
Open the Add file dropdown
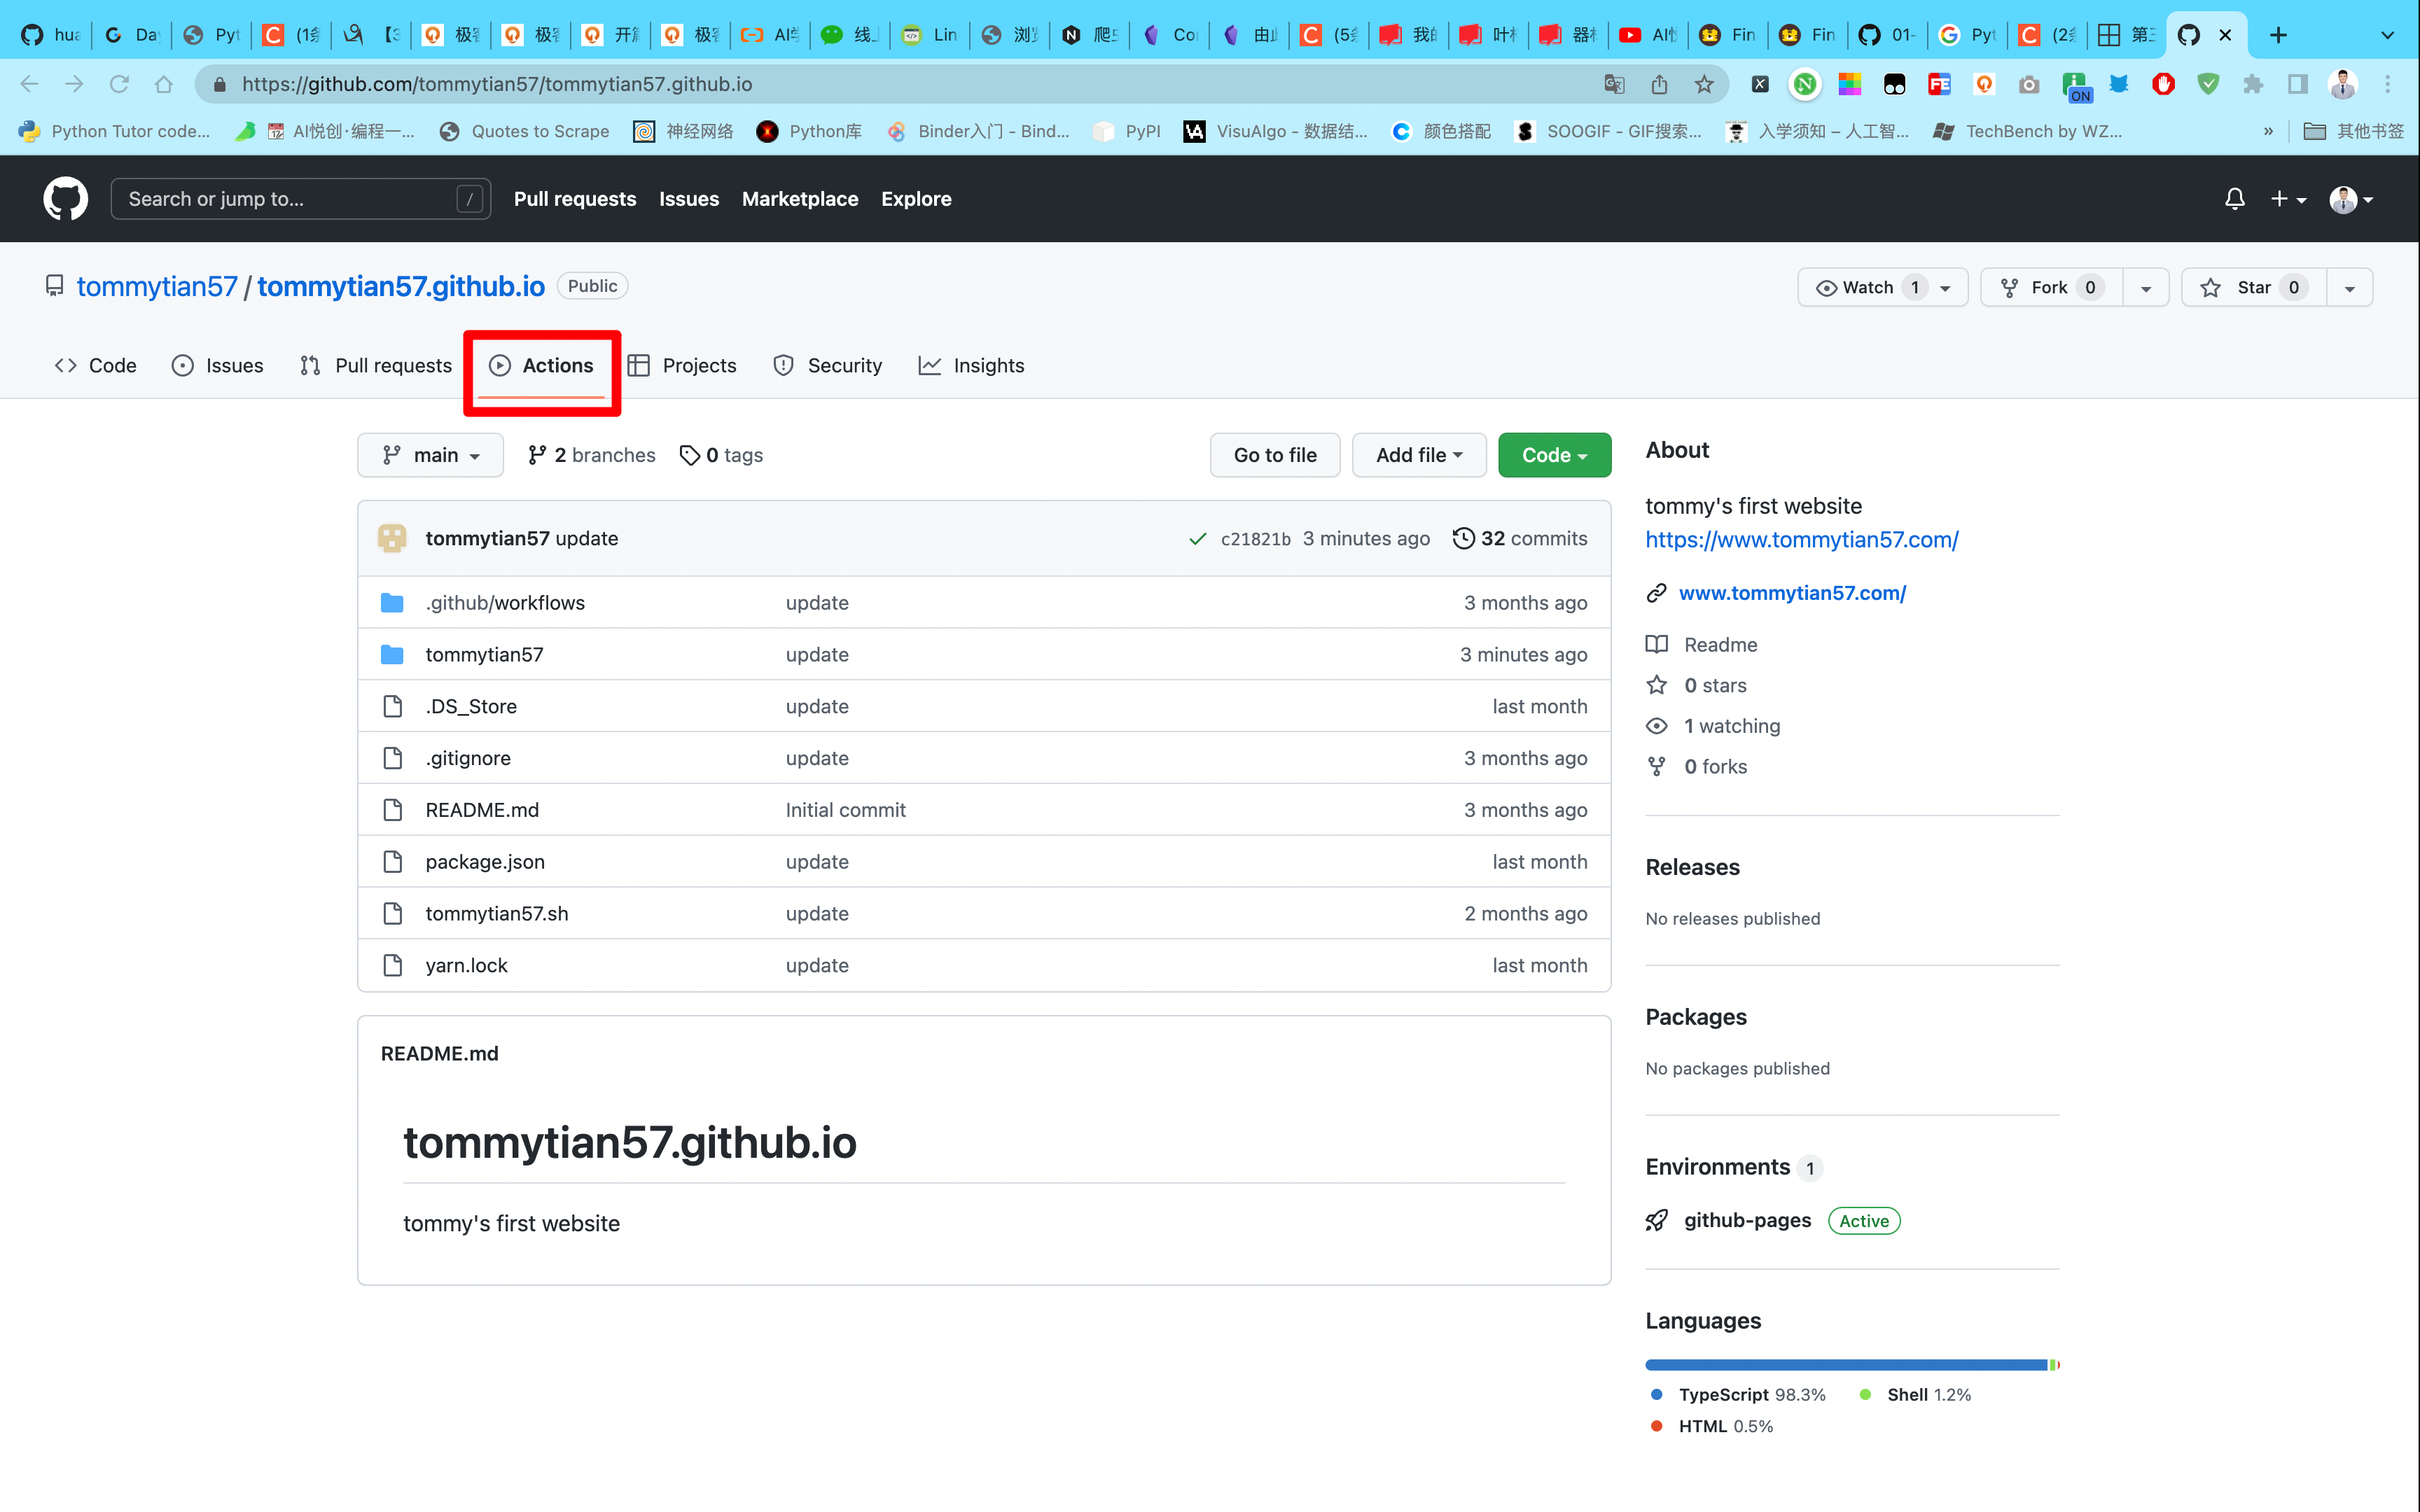click(1419, 455)
